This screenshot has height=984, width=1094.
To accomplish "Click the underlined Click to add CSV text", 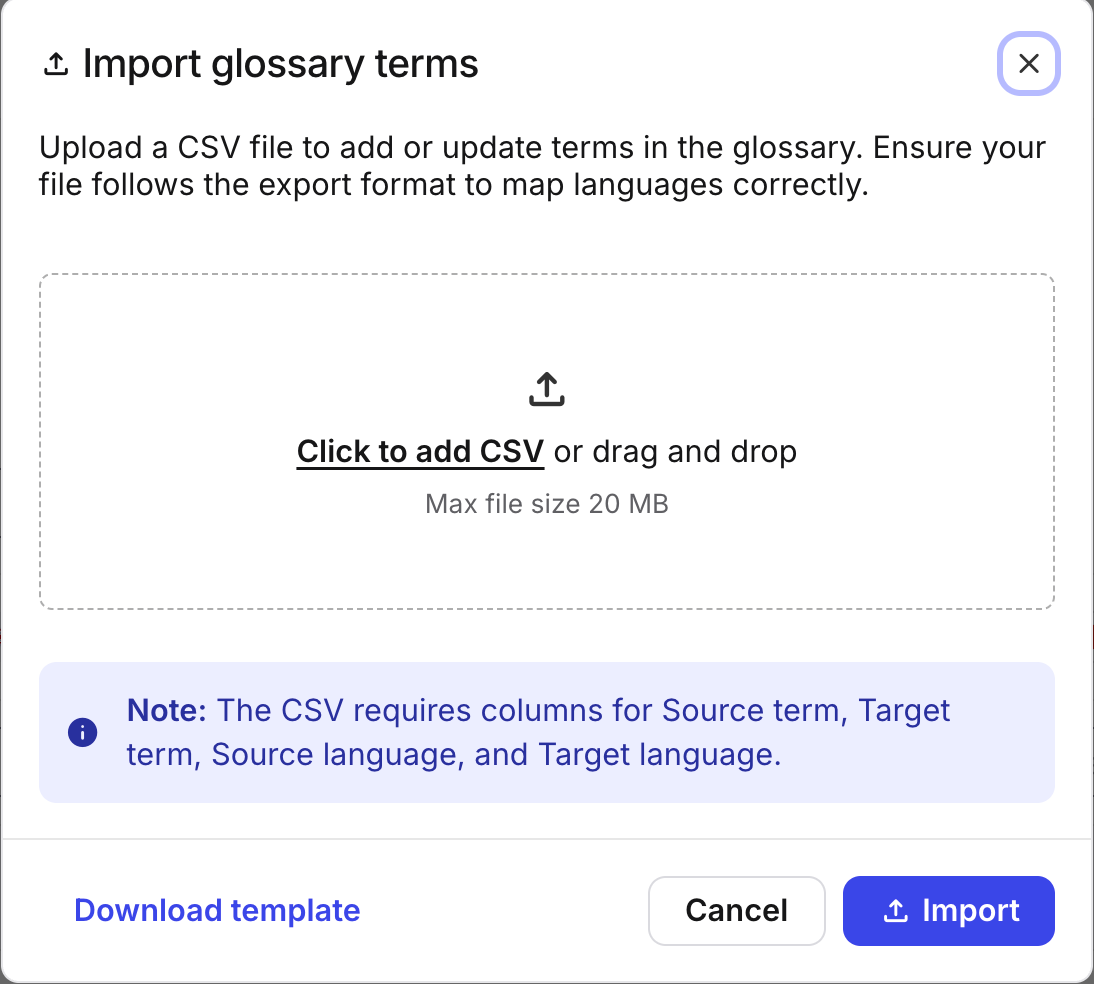I will (420, 451).
